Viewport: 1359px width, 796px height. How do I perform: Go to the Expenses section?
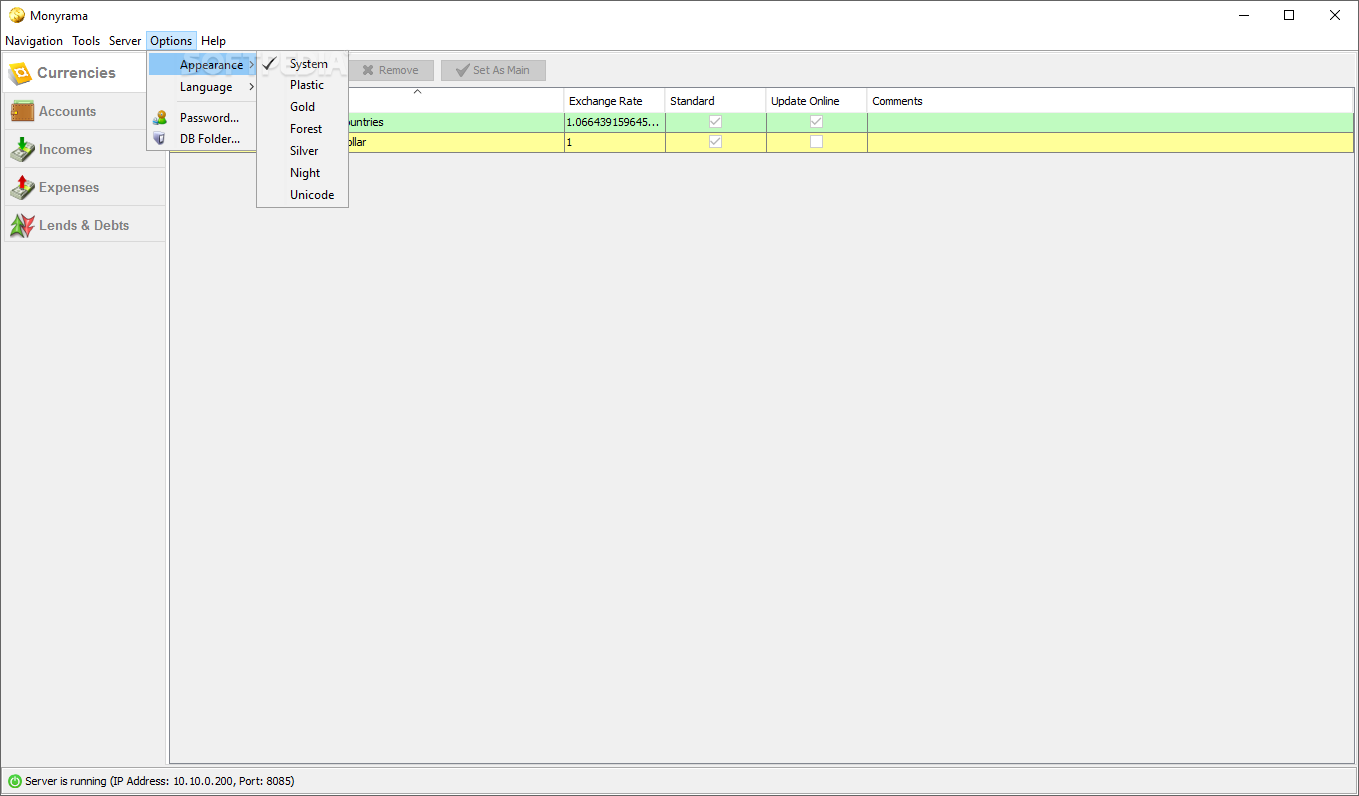[x=84, y=187]
